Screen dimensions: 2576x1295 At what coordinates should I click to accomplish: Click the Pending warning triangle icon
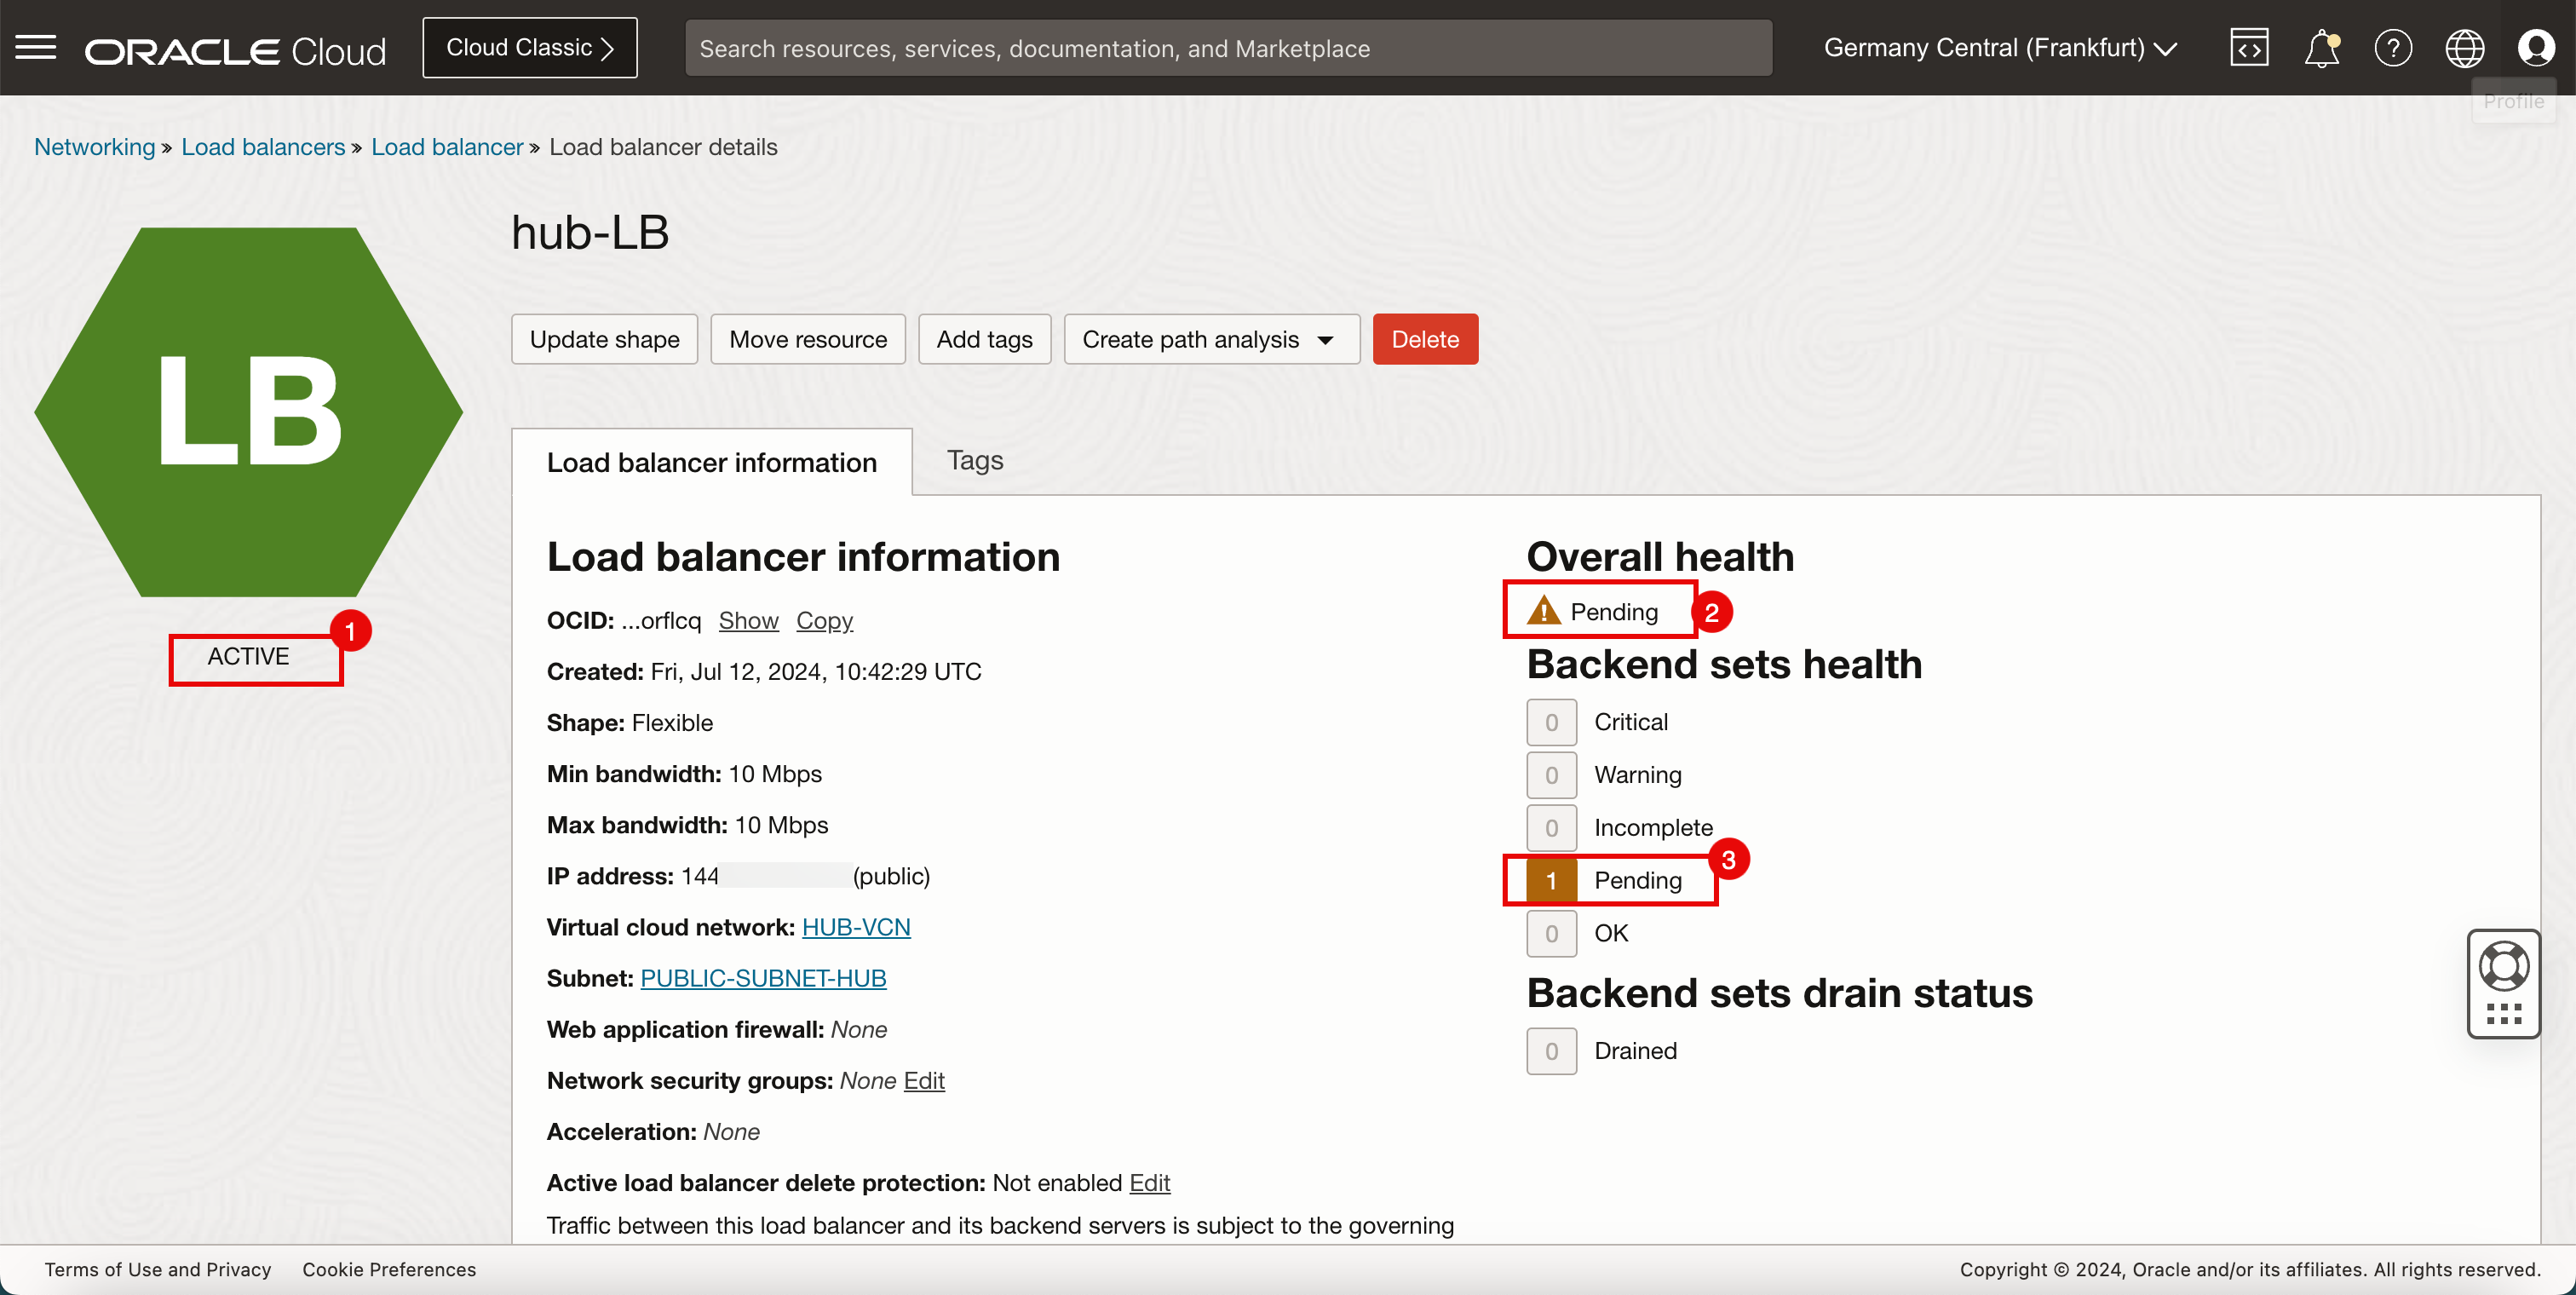(1544, 611)
